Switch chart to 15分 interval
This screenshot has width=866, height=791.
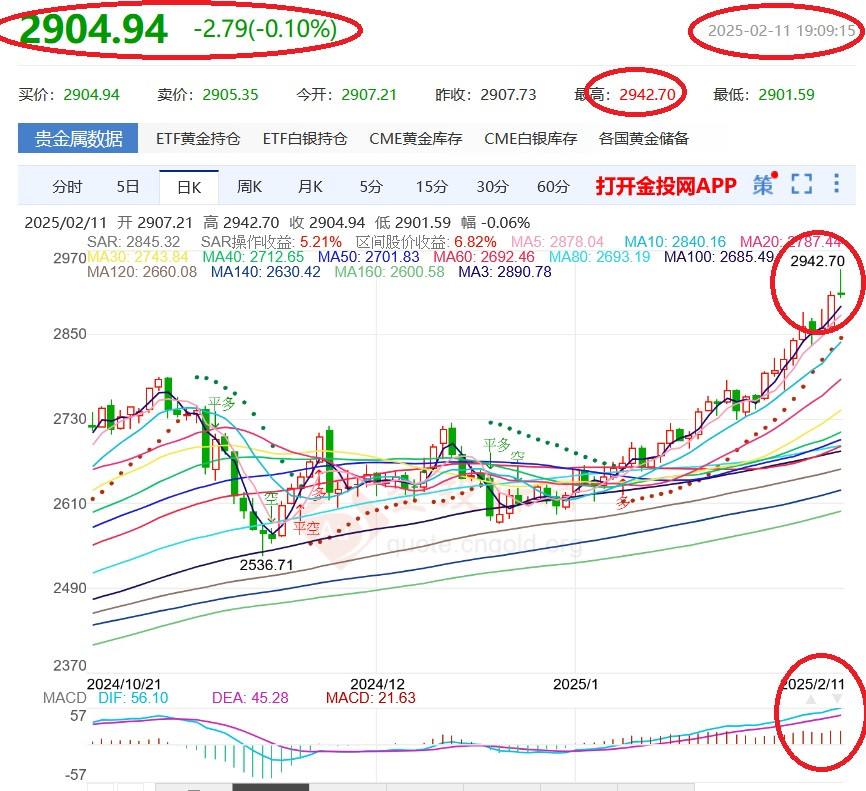point(431,187)
